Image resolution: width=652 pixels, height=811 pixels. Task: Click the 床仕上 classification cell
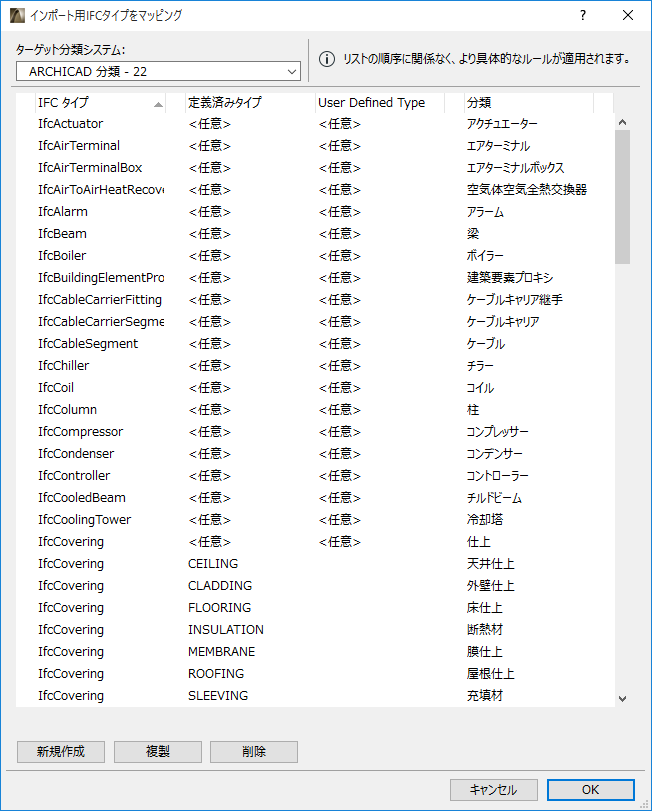(x=485, y=608)
